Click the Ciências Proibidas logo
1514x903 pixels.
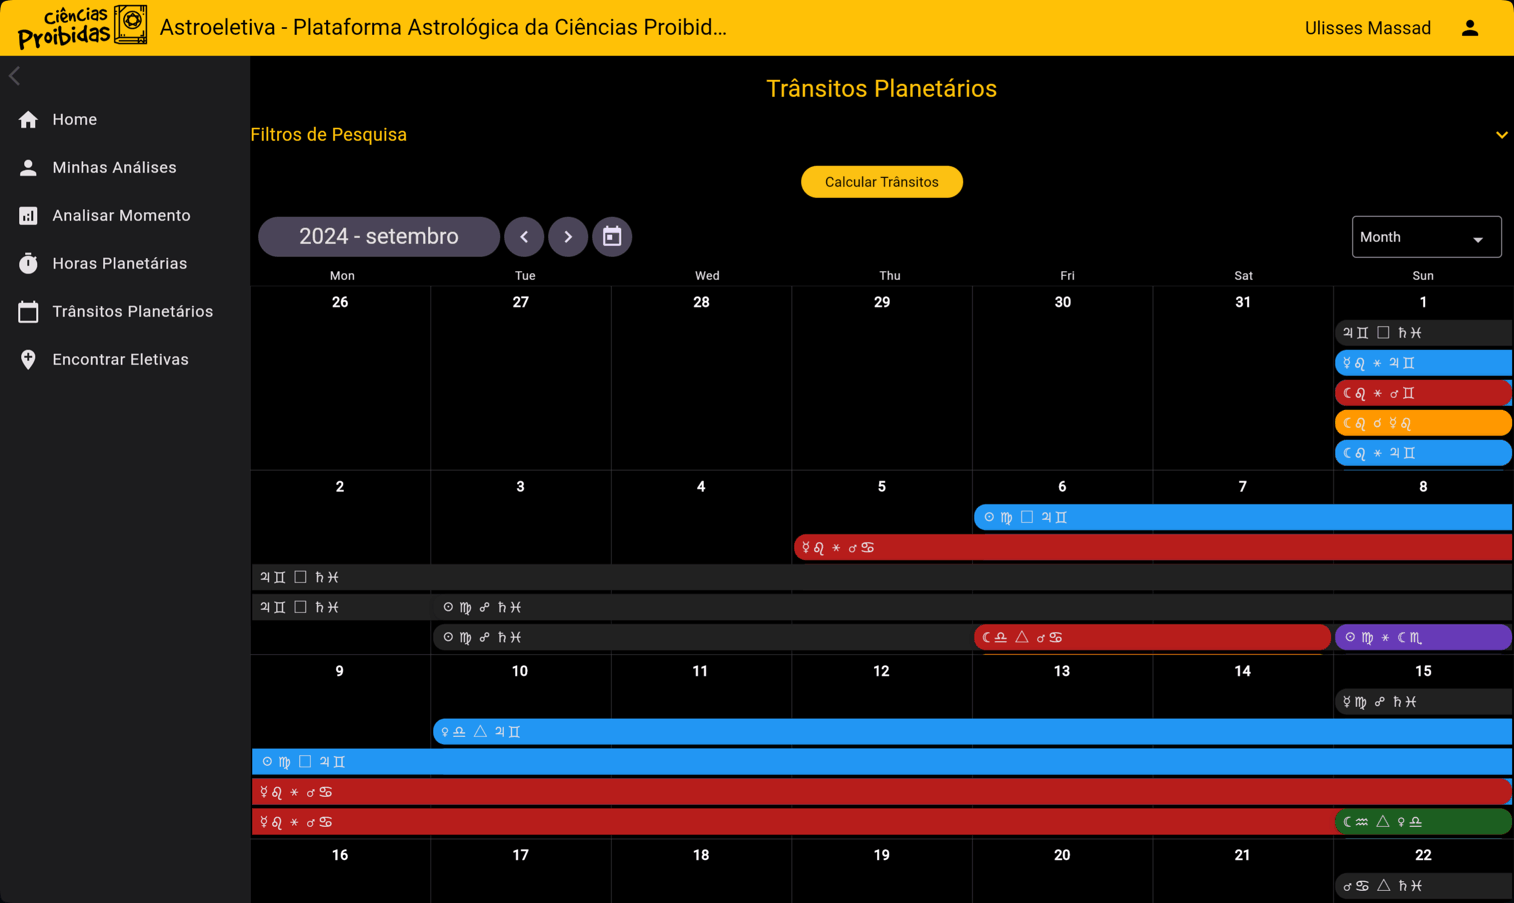point(82,27)
